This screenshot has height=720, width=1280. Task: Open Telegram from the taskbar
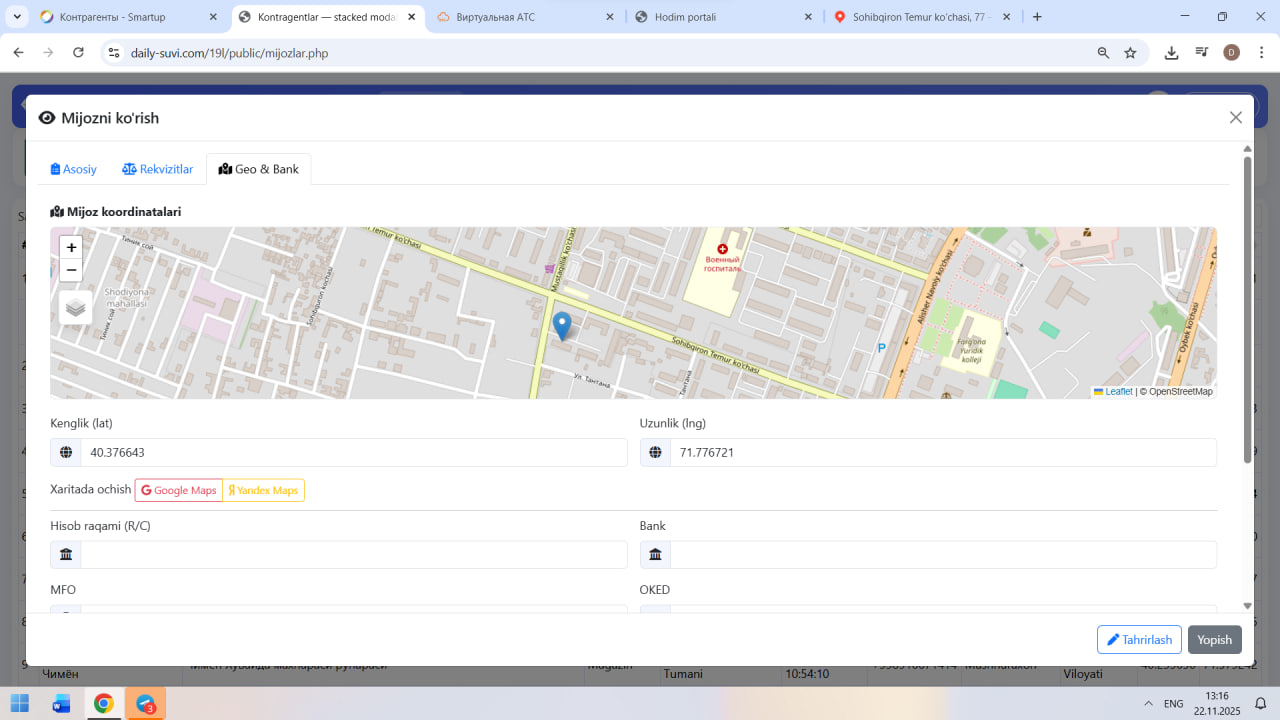146,703
